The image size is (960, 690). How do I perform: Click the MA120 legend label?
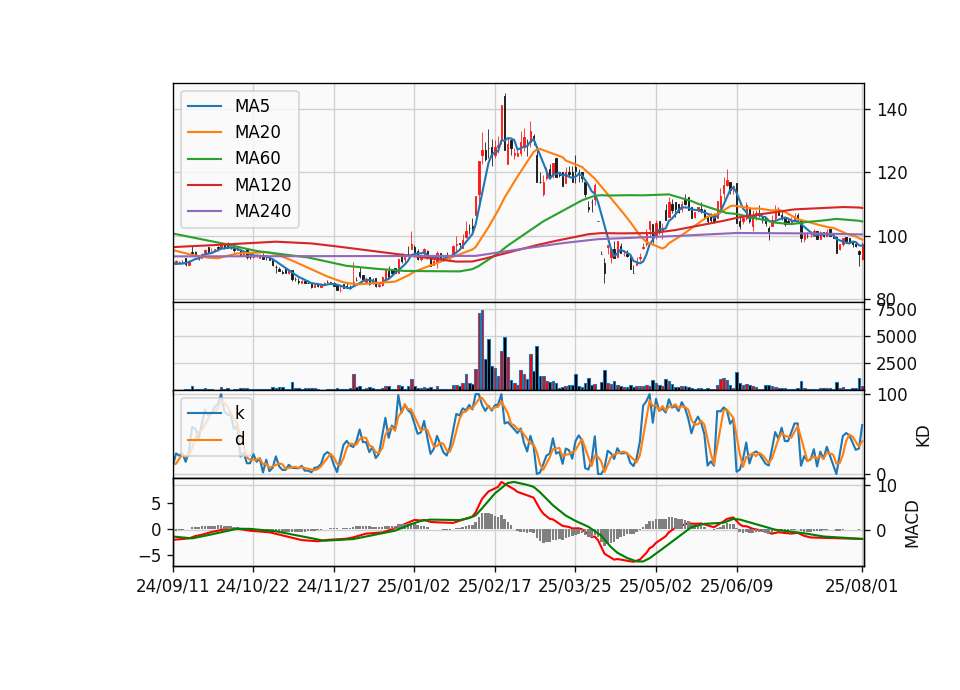[x=263, y=185]
